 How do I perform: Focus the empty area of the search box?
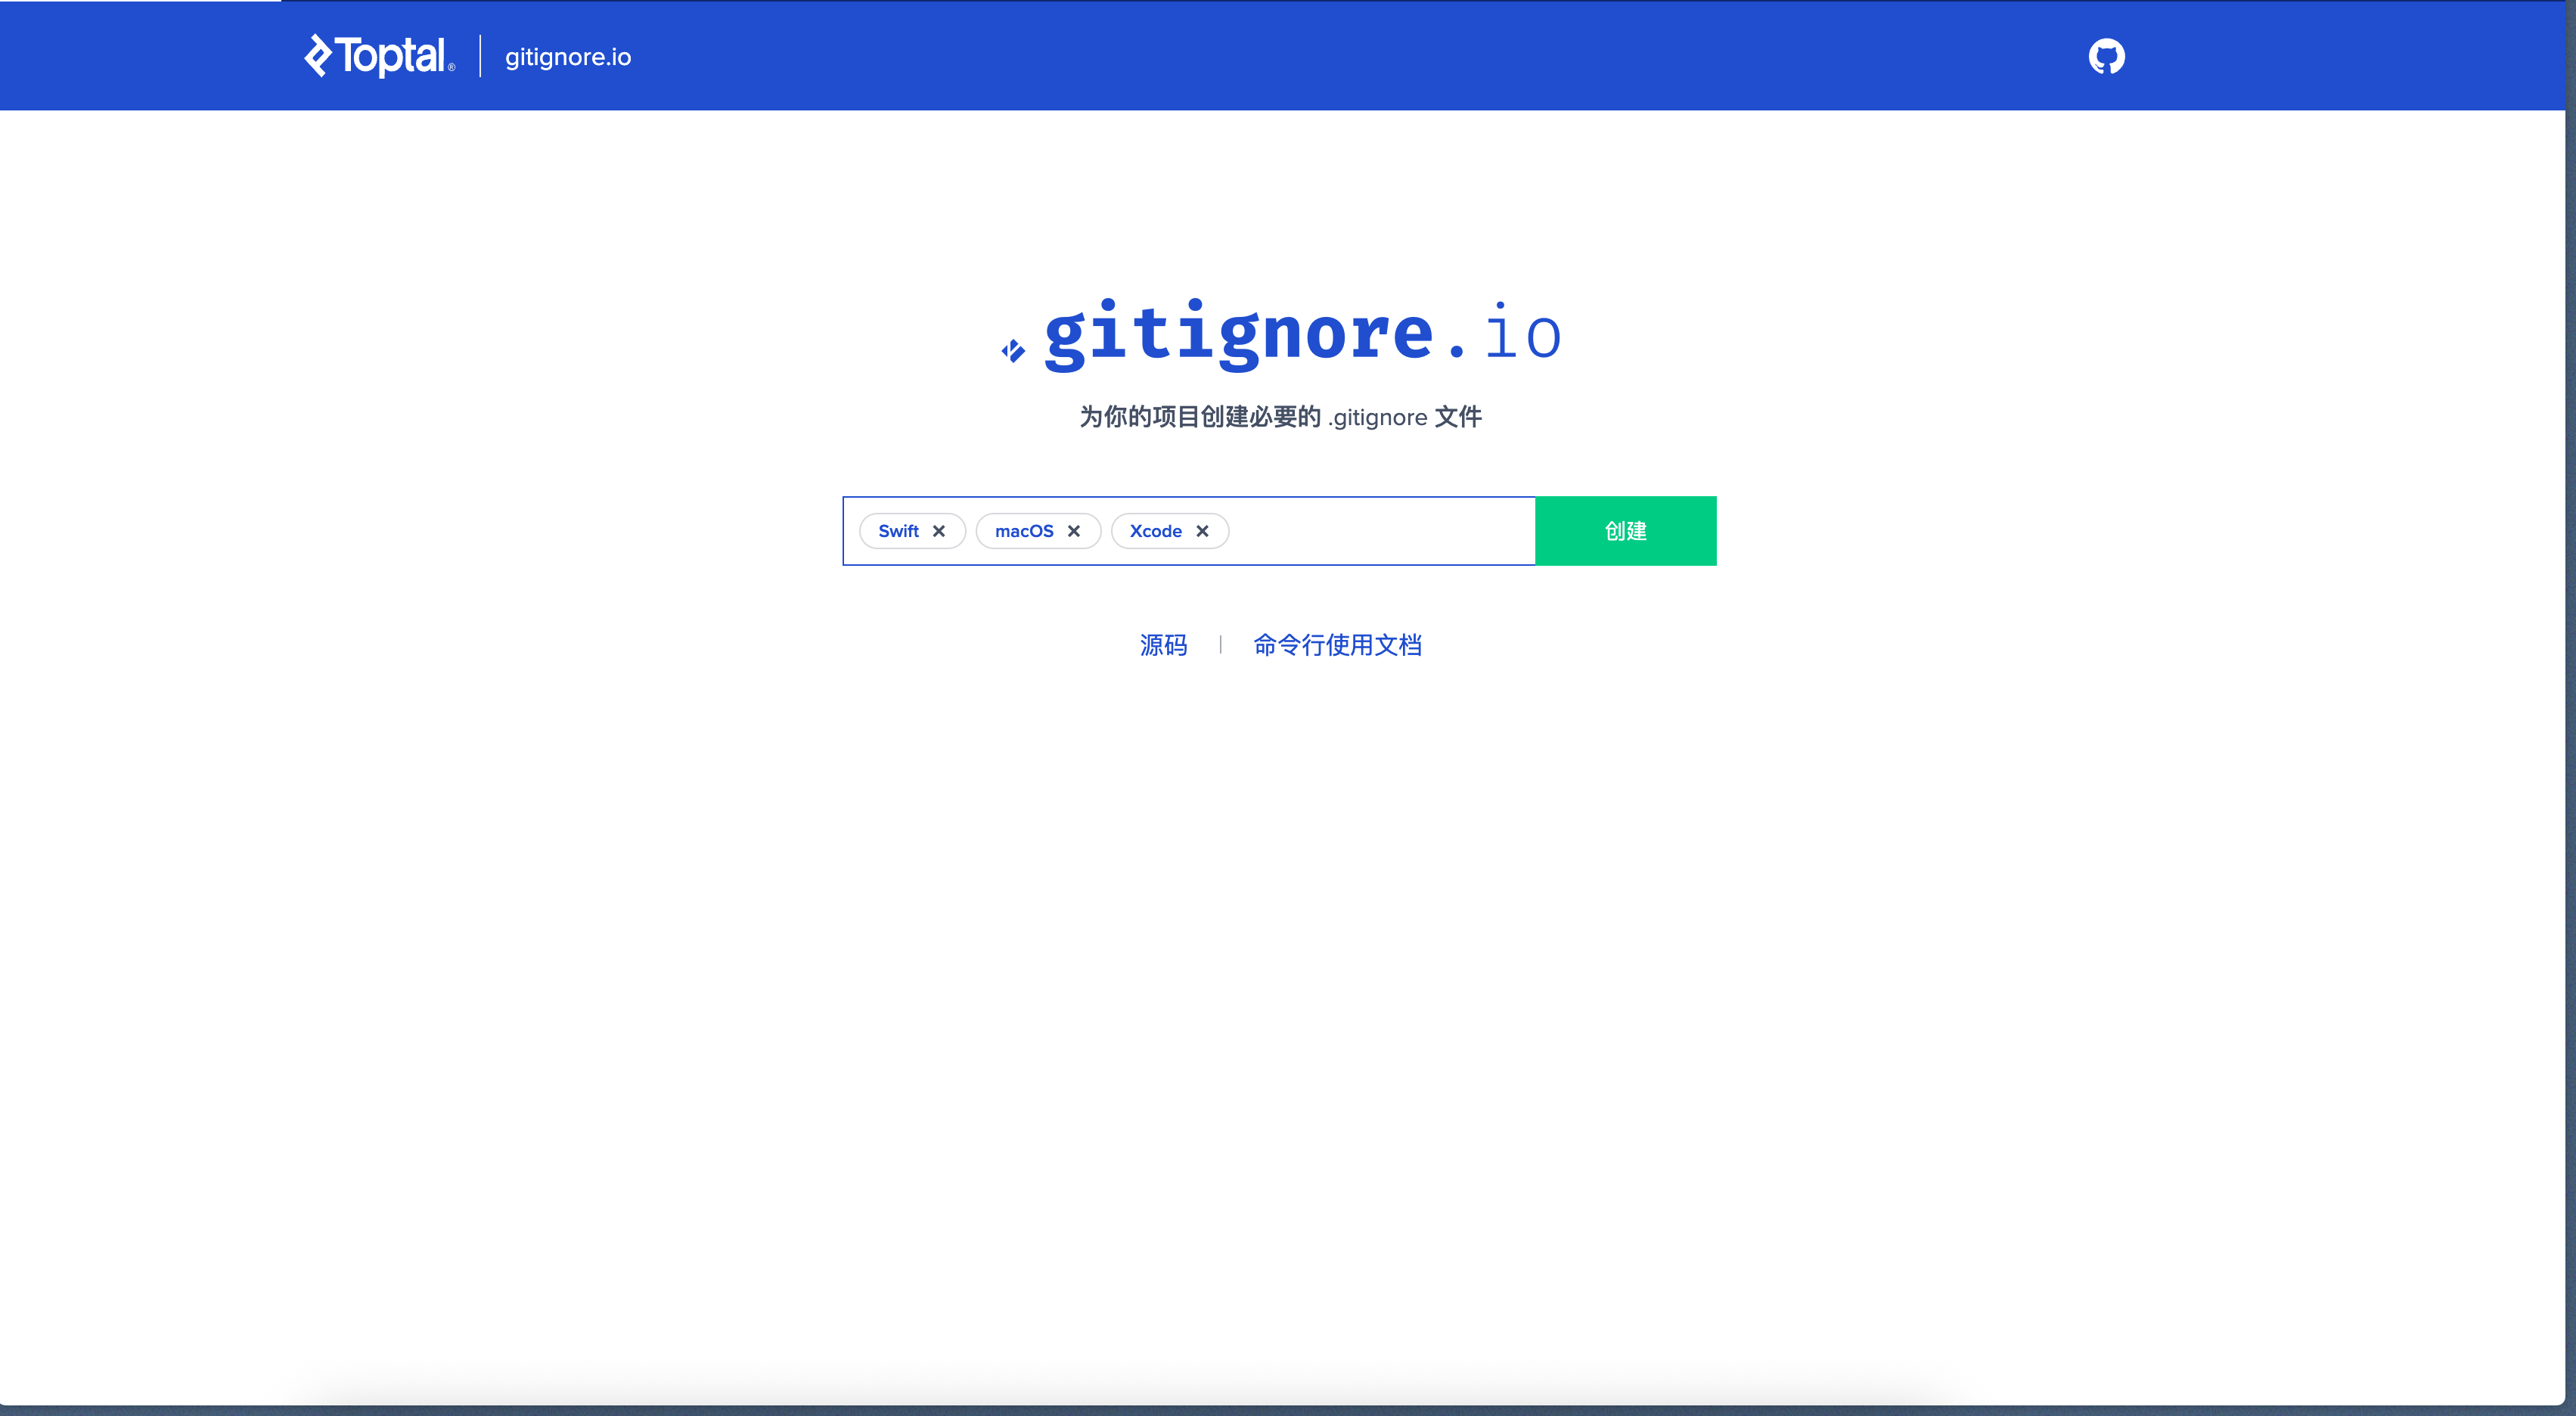pyautogui.click(x=1380, y=531)
